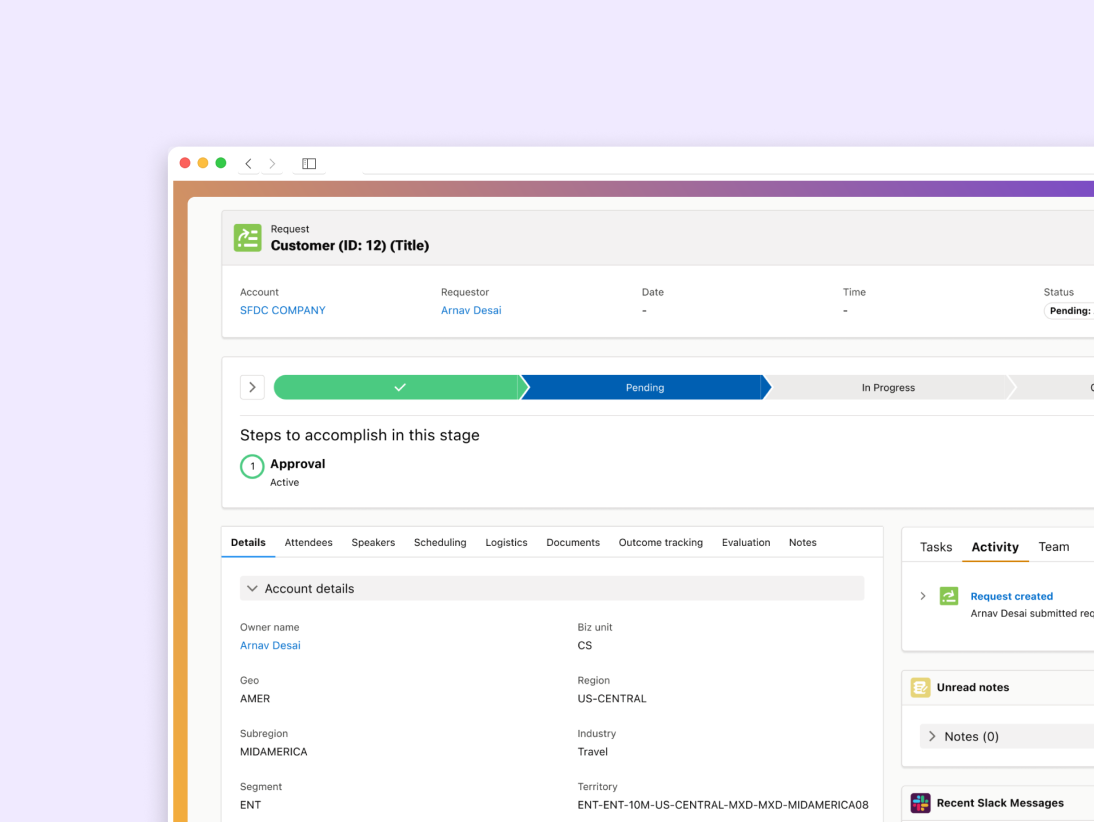This screenshot has width=1094, height=822.
Task: Click the US-CENTRAL region value
Action: (x=612, y=698)
